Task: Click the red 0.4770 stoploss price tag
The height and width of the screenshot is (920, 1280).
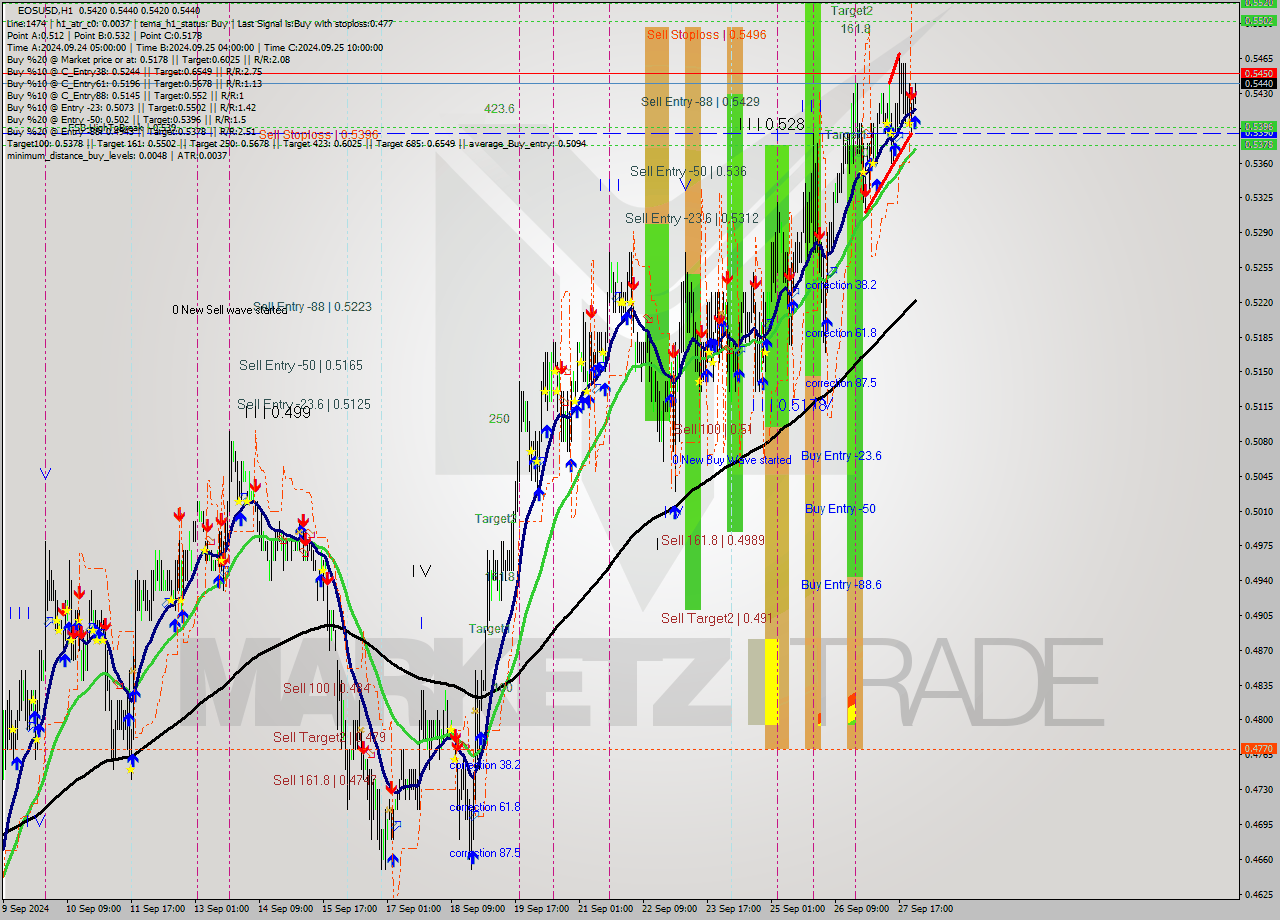Action: (x=1257, y=748)
